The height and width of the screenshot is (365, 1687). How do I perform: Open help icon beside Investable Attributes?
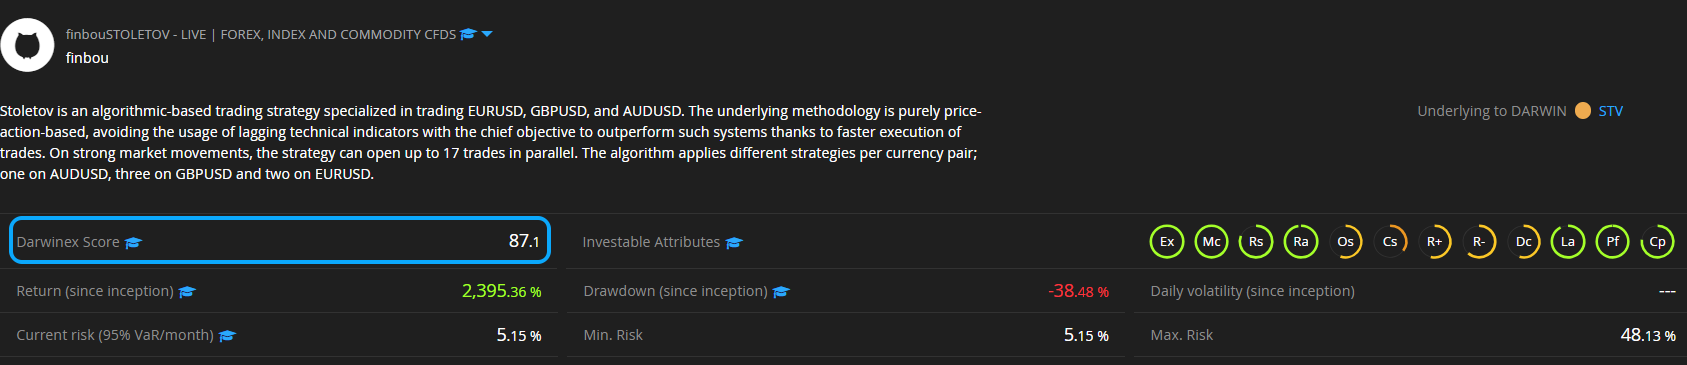pos(734,242)
